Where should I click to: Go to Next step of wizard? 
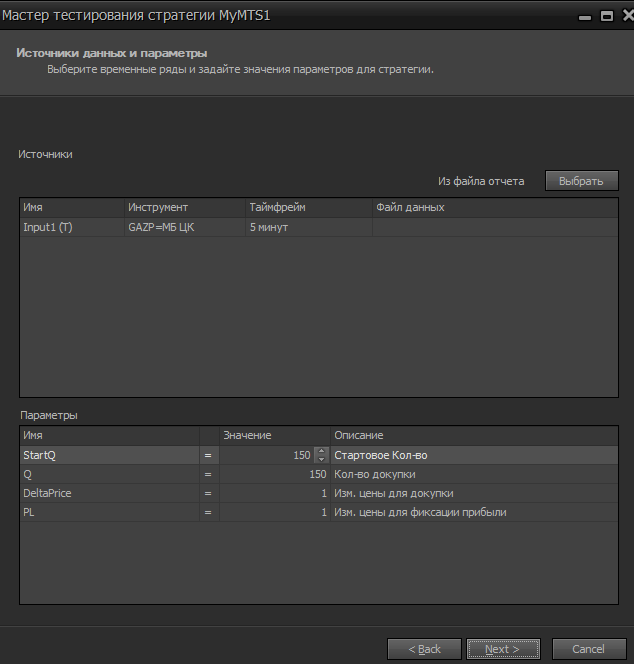pyautogui.click(x=503, y=649)
